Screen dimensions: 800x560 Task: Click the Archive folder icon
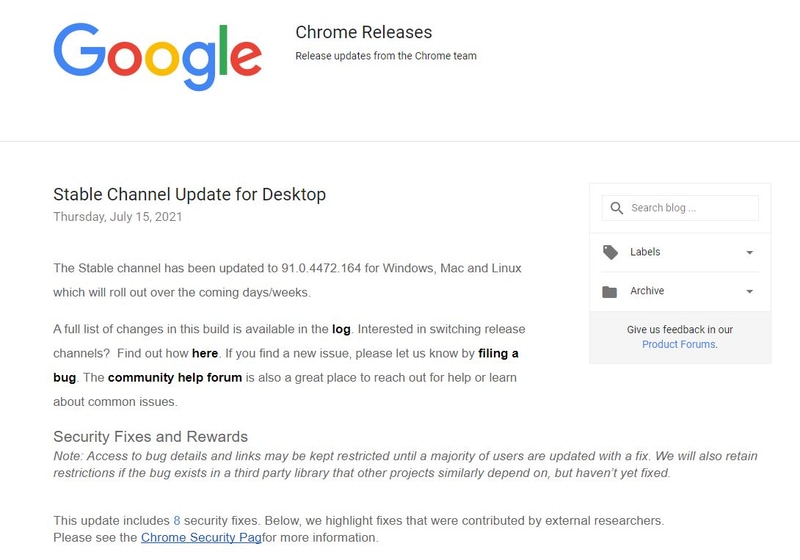(x=610, y=292)
